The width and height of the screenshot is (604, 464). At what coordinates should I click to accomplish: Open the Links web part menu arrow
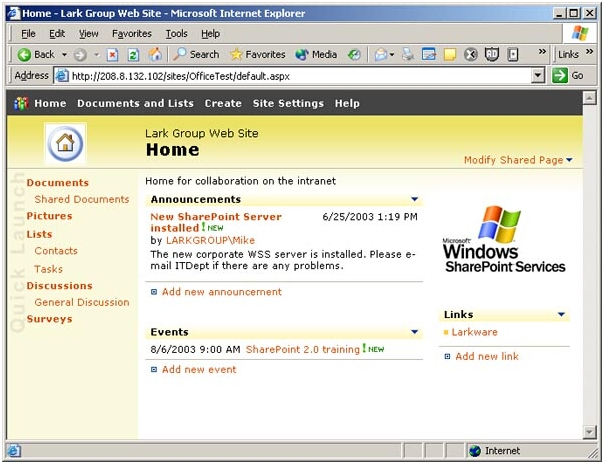pyautogui.click(x=561, y=314)
